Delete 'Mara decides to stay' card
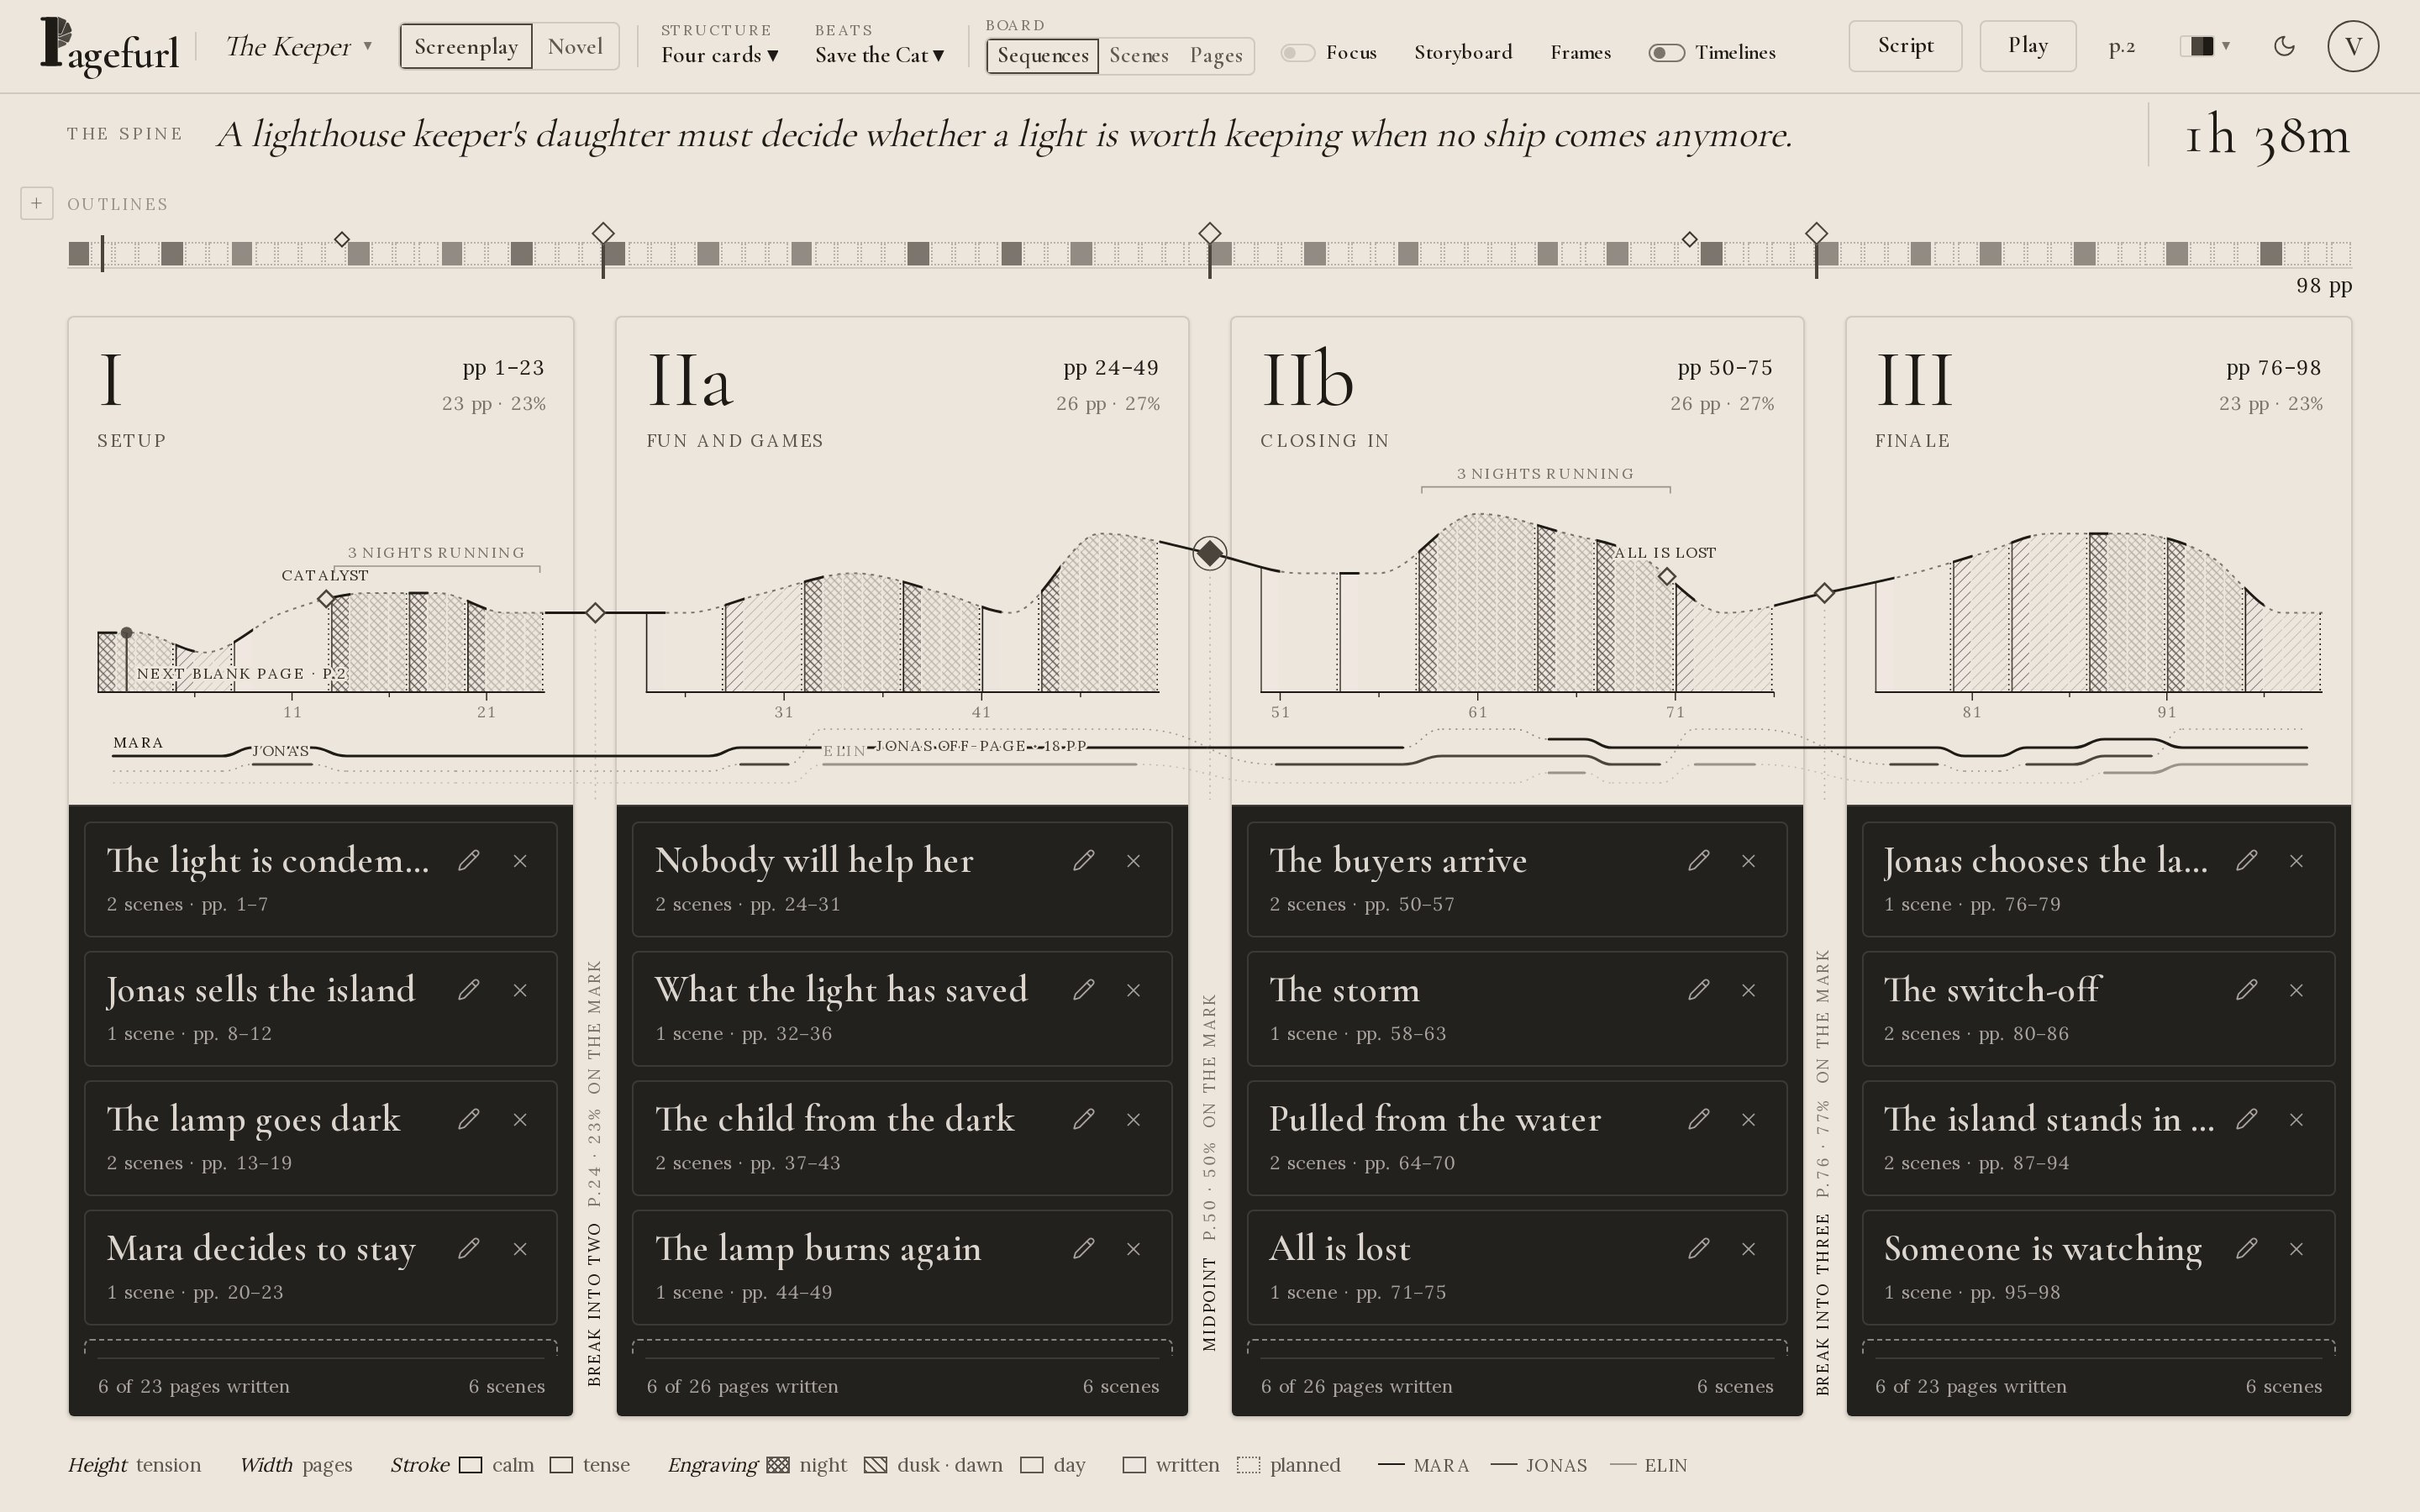 tap(520, 1249)
